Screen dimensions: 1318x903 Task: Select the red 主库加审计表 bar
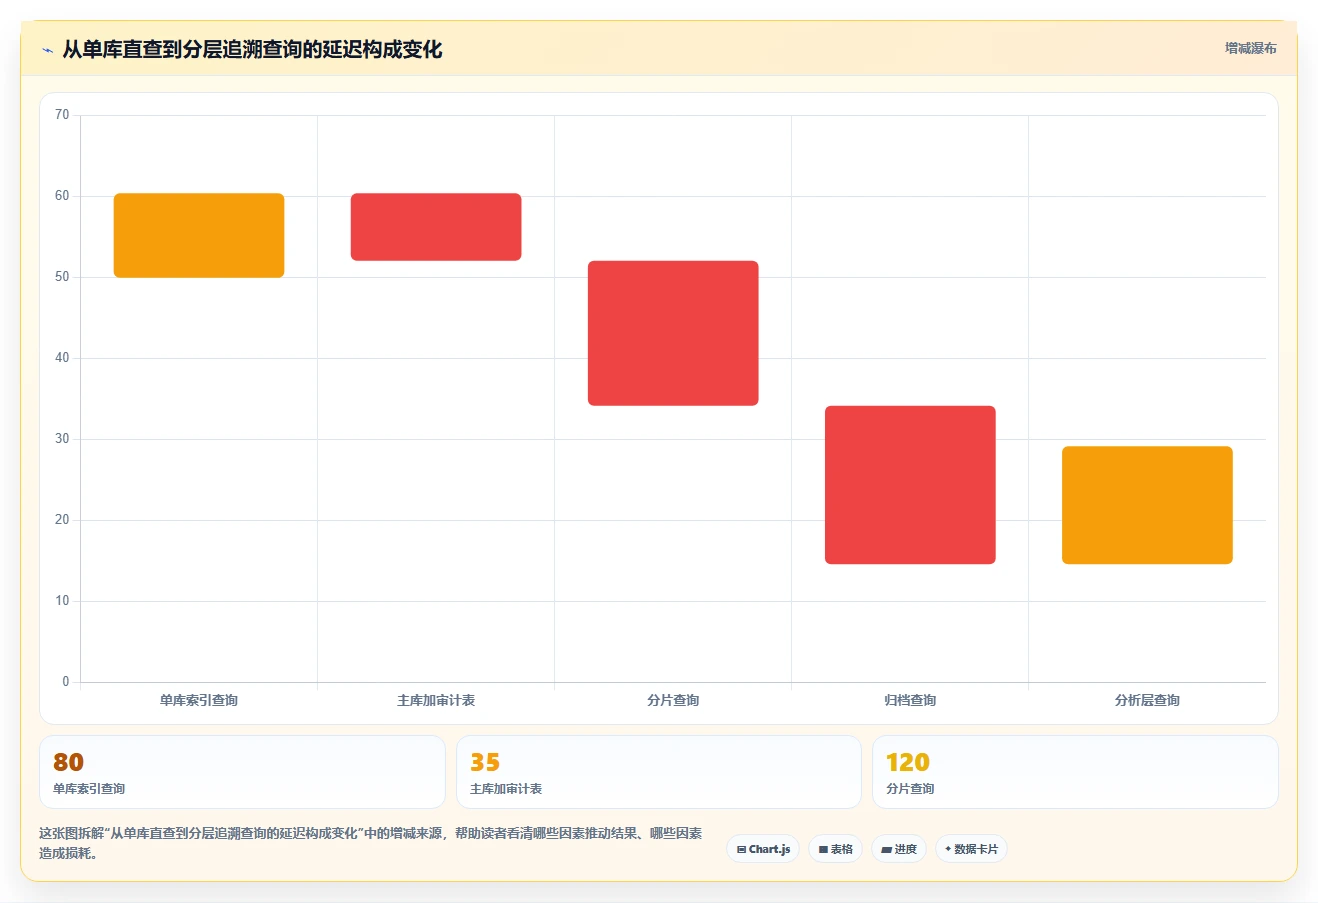436,227
